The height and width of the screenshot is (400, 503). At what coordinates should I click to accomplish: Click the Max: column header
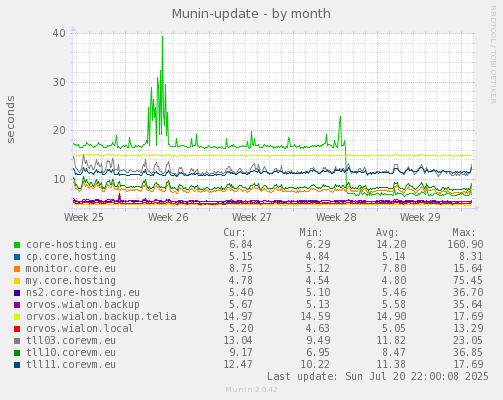464,232
